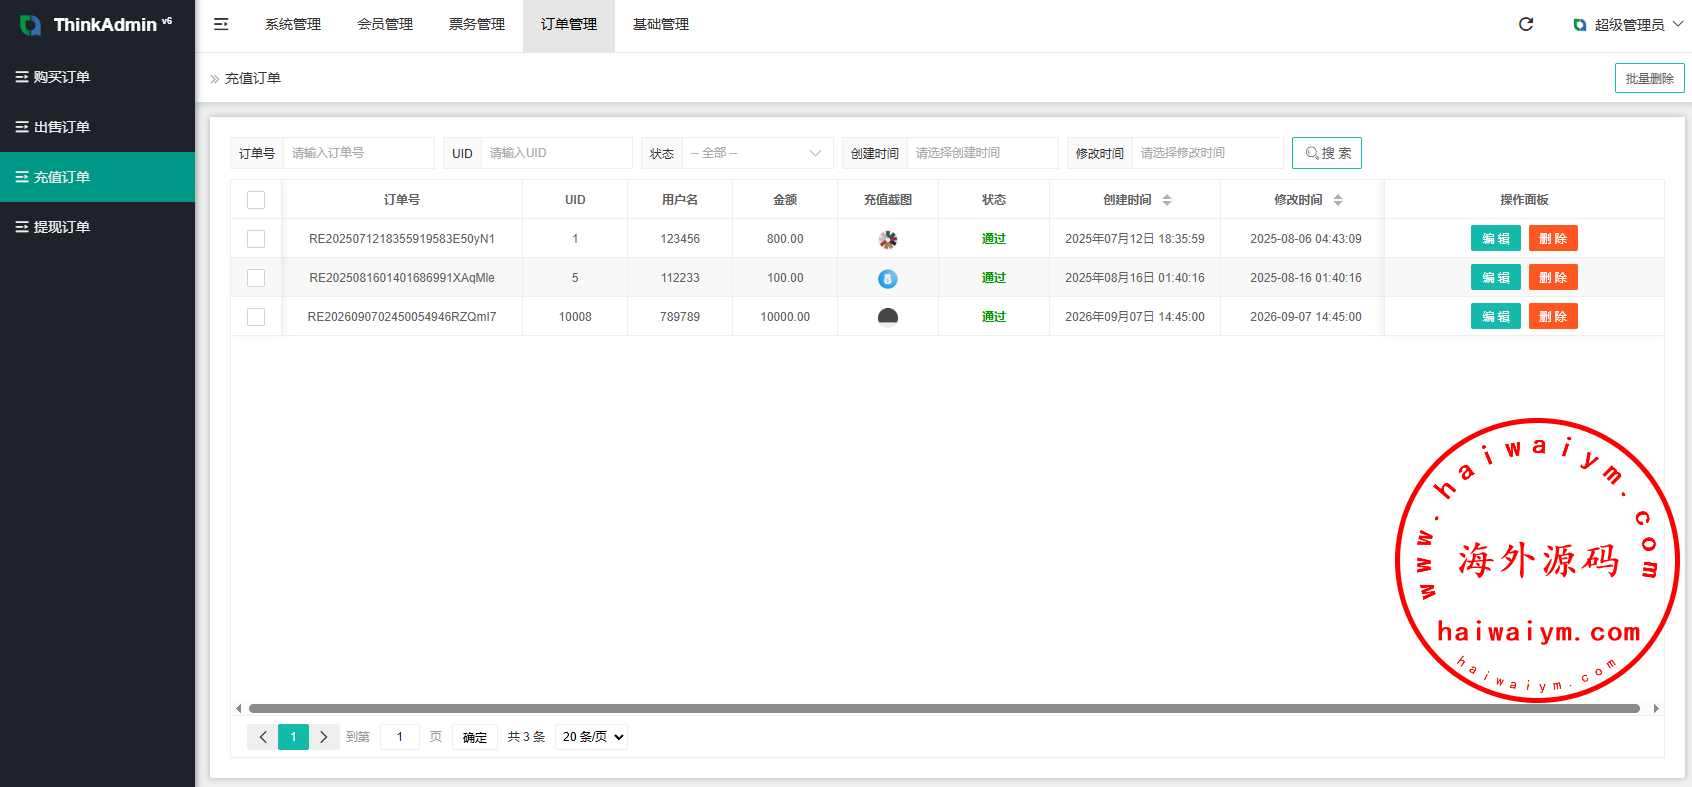Go to next page arrow
The height and width of the screenshot is (787, 1692).
(x=324, y=737)
